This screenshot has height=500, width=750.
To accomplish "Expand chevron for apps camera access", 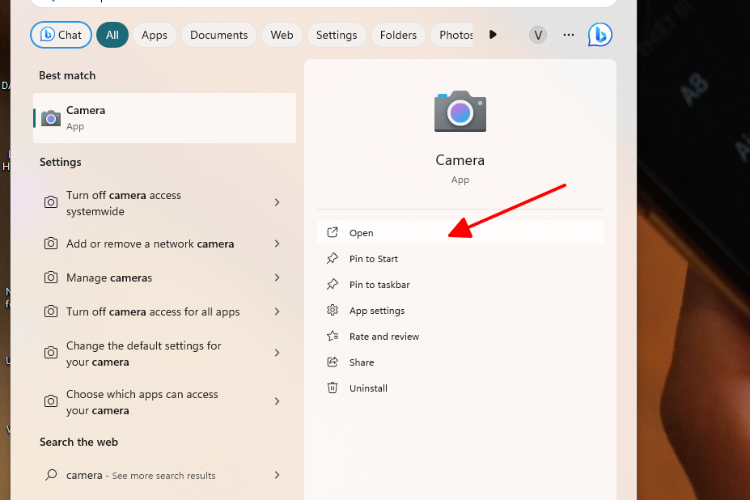I will click(x=277, y=401).
